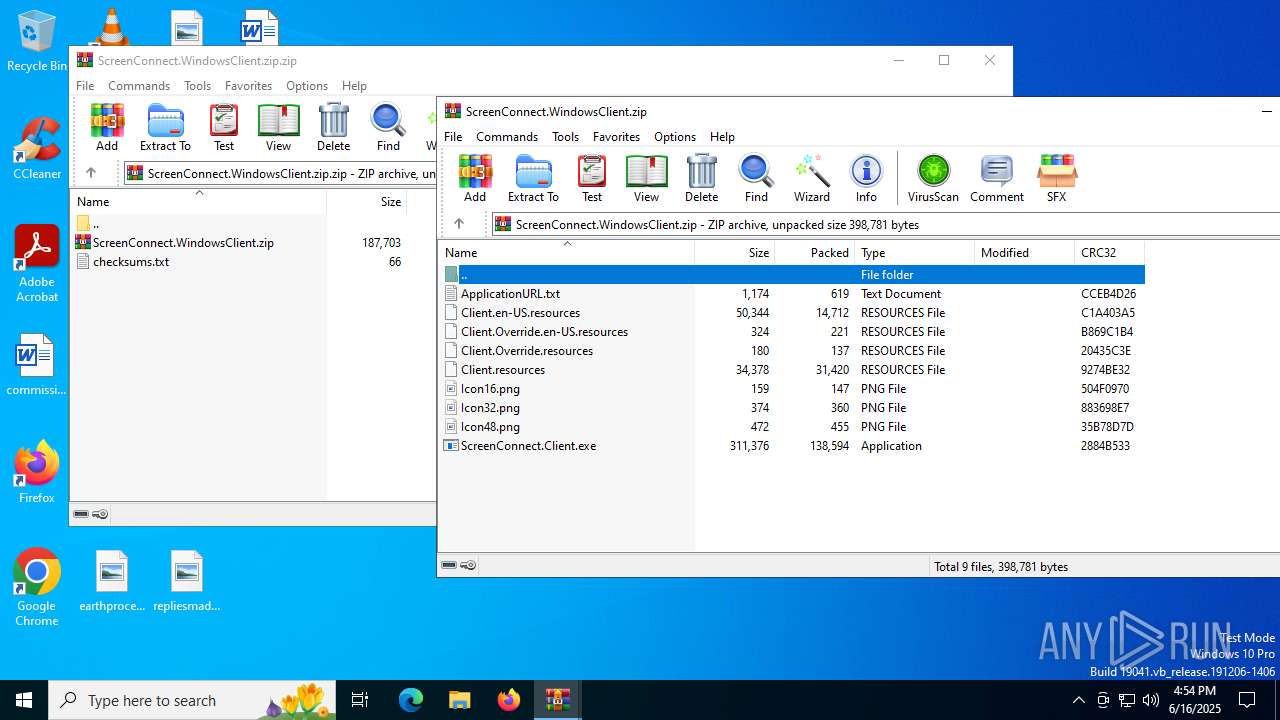
Task: Select the Firefox desktop shortcut
Action: point(37,472)
